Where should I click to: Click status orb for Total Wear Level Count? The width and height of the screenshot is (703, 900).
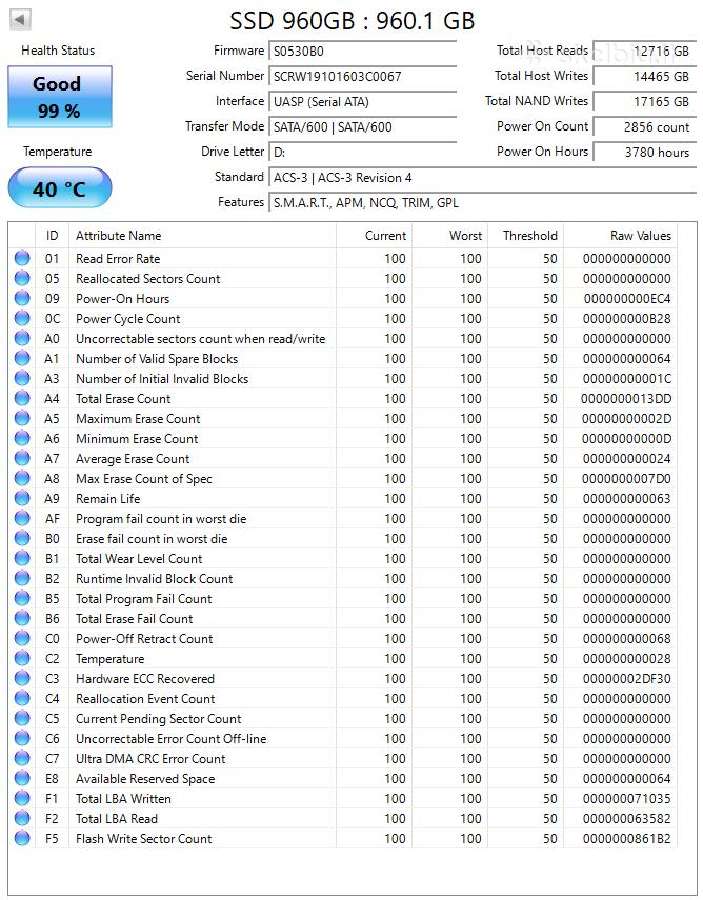[x=22, y=558]
